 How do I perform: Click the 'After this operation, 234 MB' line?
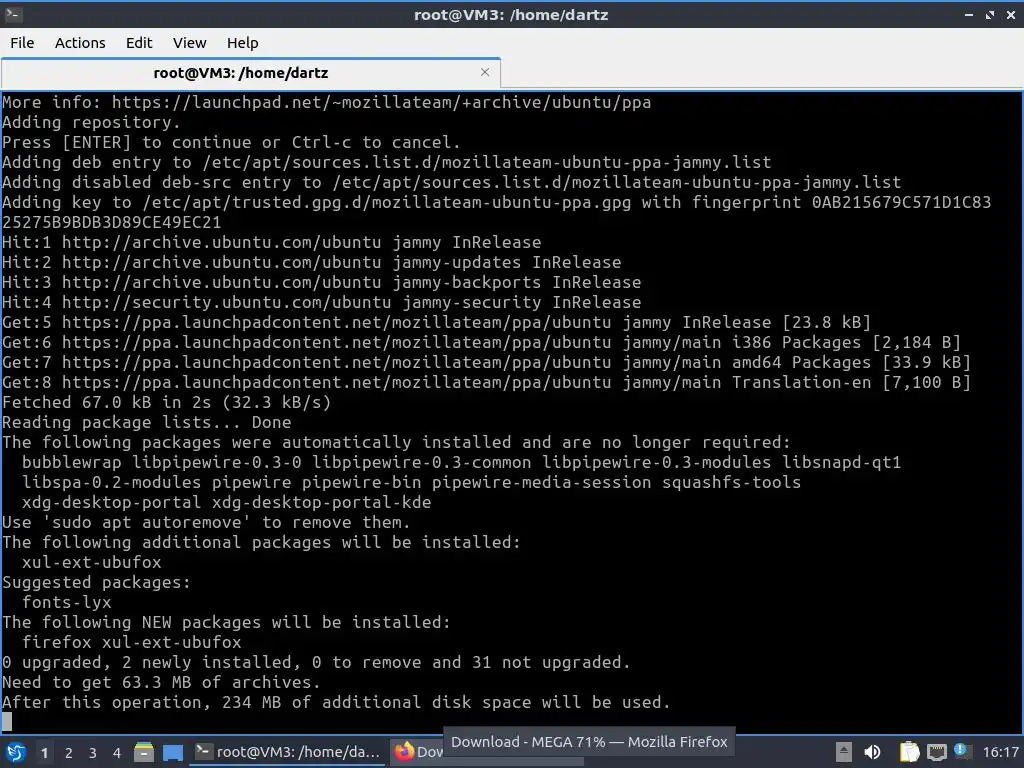[336, 703]
